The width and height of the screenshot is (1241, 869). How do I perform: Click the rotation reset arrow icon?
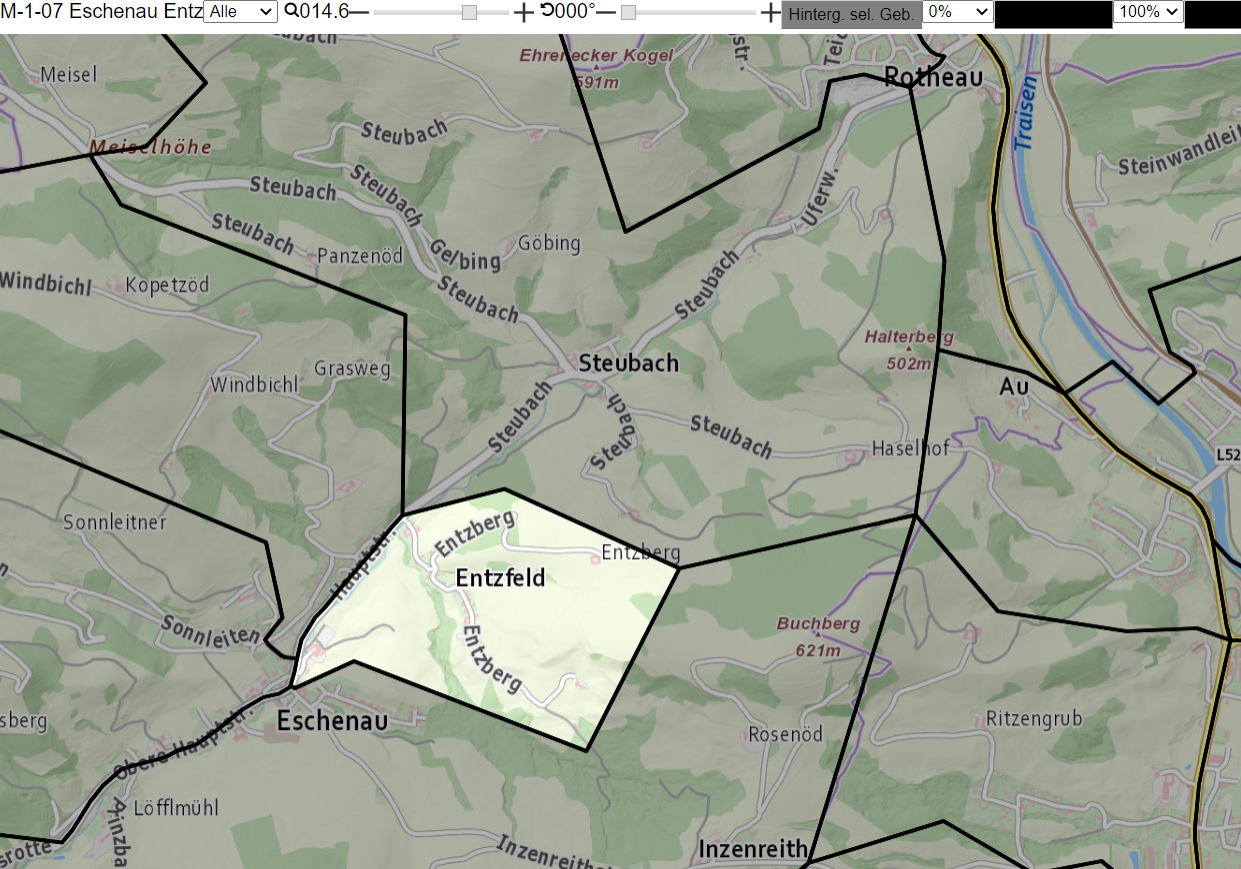coord(547,11)
